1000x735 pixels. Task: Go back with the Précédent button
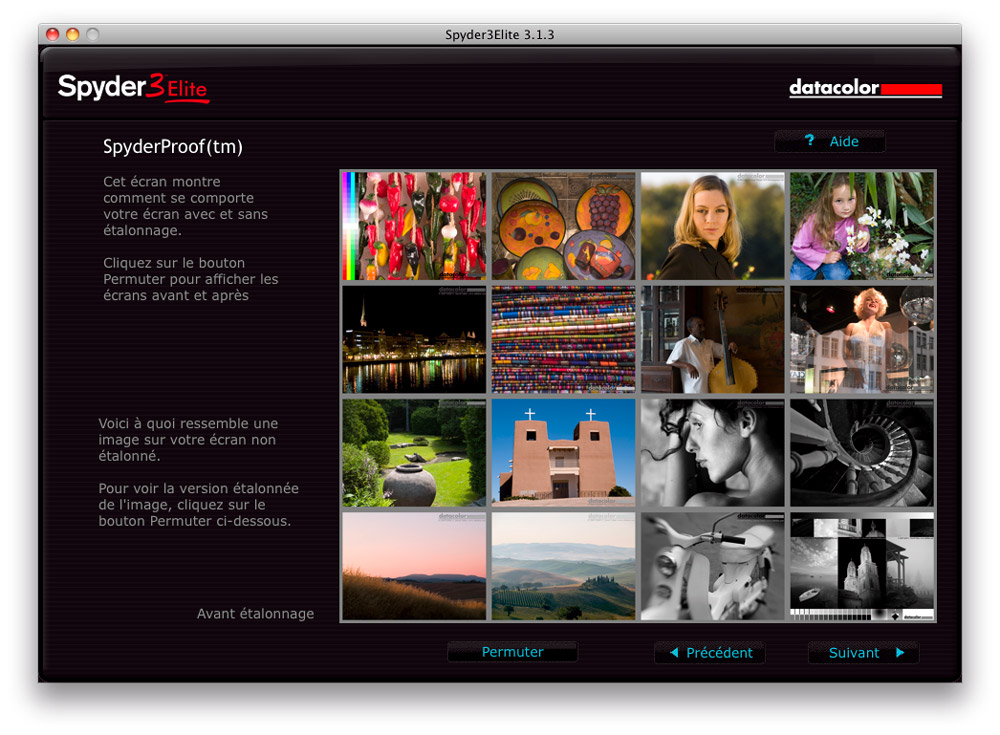tap(710, 653)
